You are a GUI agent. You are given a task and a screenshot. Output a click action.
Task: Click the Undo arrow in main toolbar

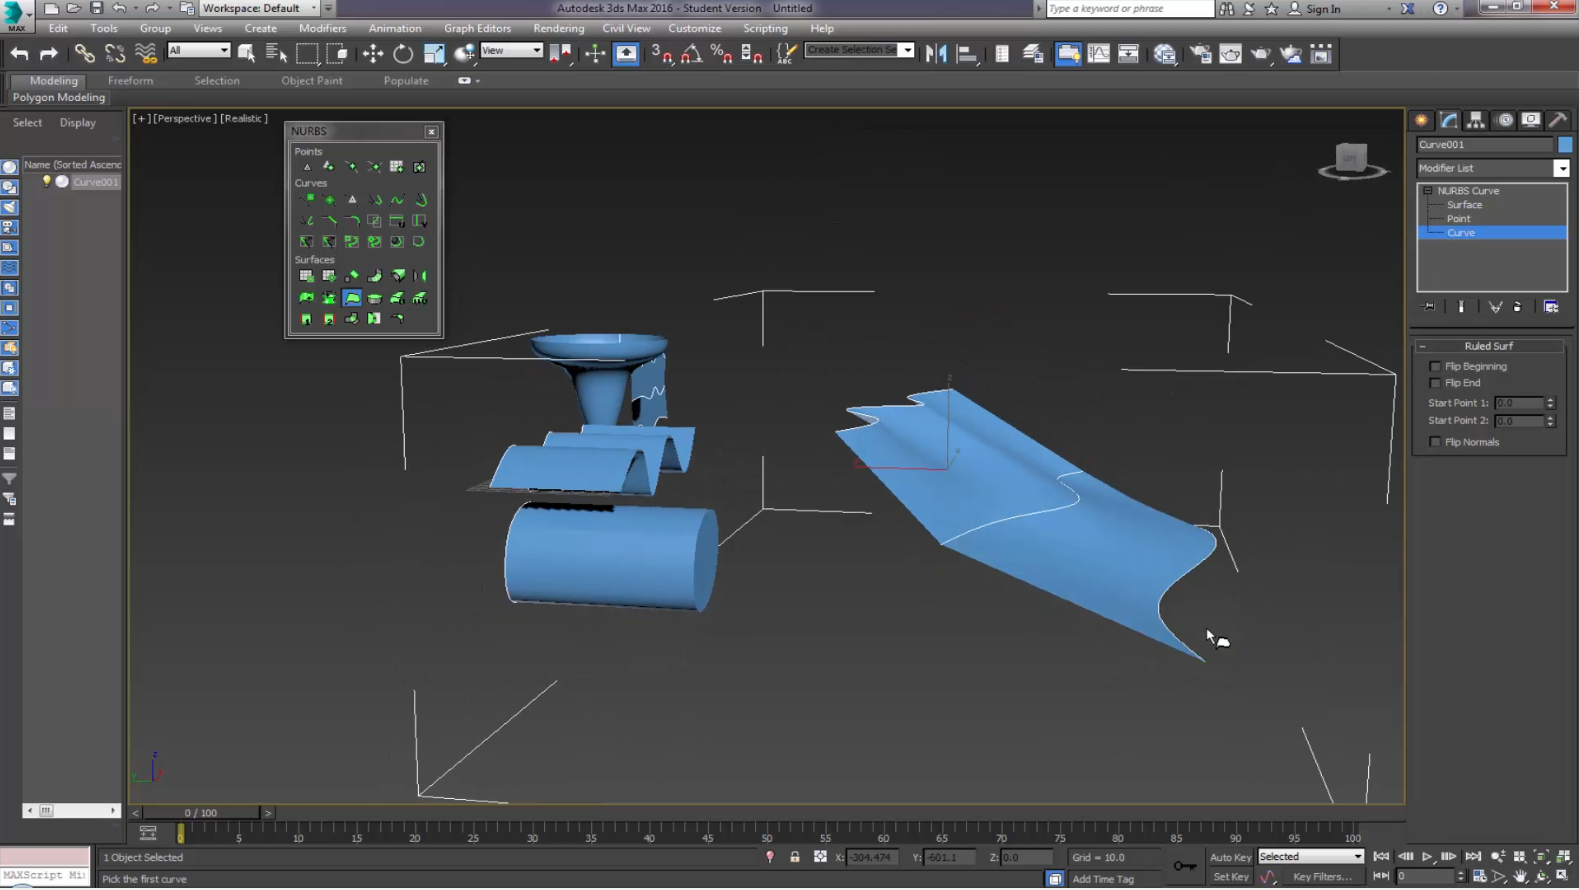(x=20, y=54)
